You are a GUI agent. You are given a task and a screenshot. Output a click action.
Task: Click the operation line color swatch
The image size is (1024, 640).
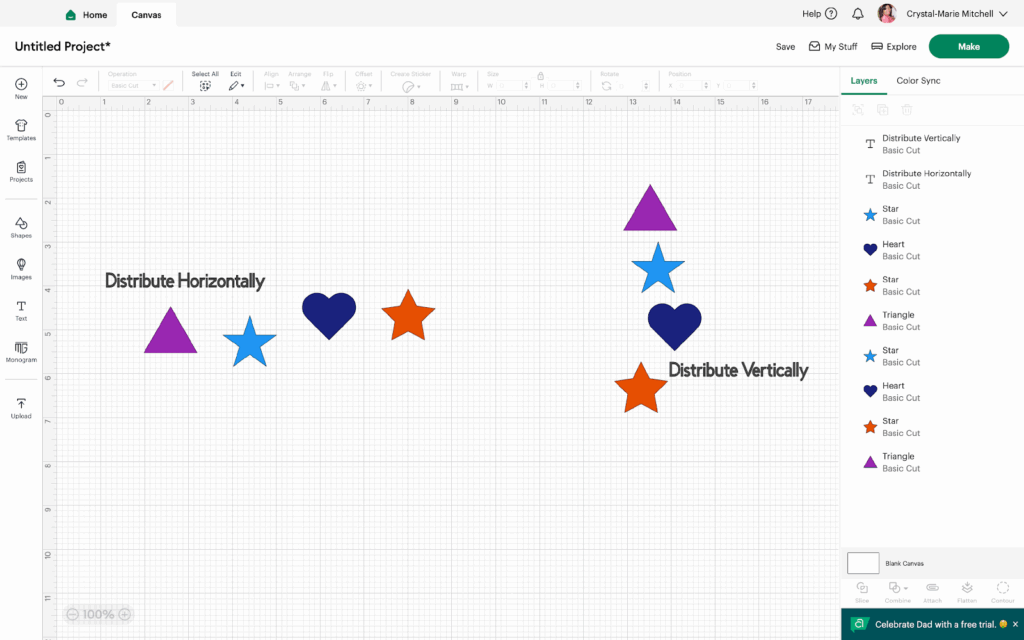point(168,86)
